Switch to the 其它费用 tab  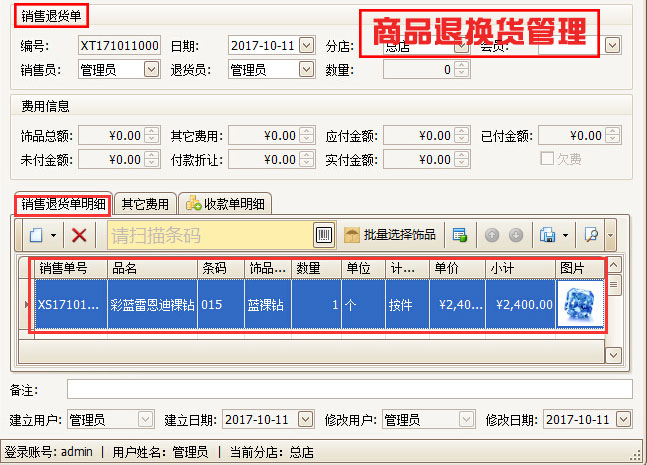(145, 204)
